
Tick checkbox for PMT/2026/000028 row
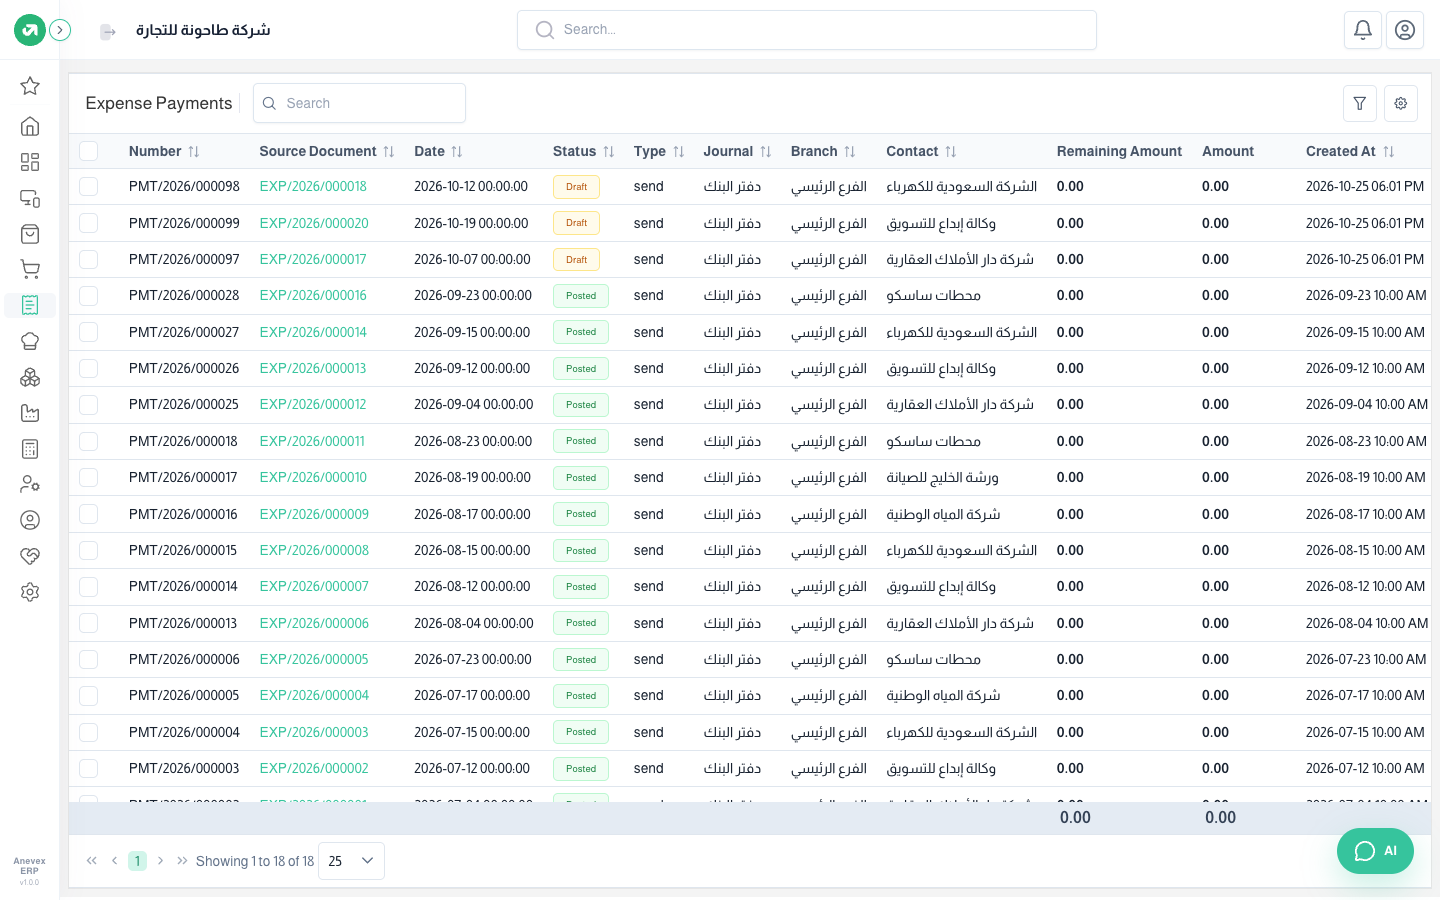(89, 295)
